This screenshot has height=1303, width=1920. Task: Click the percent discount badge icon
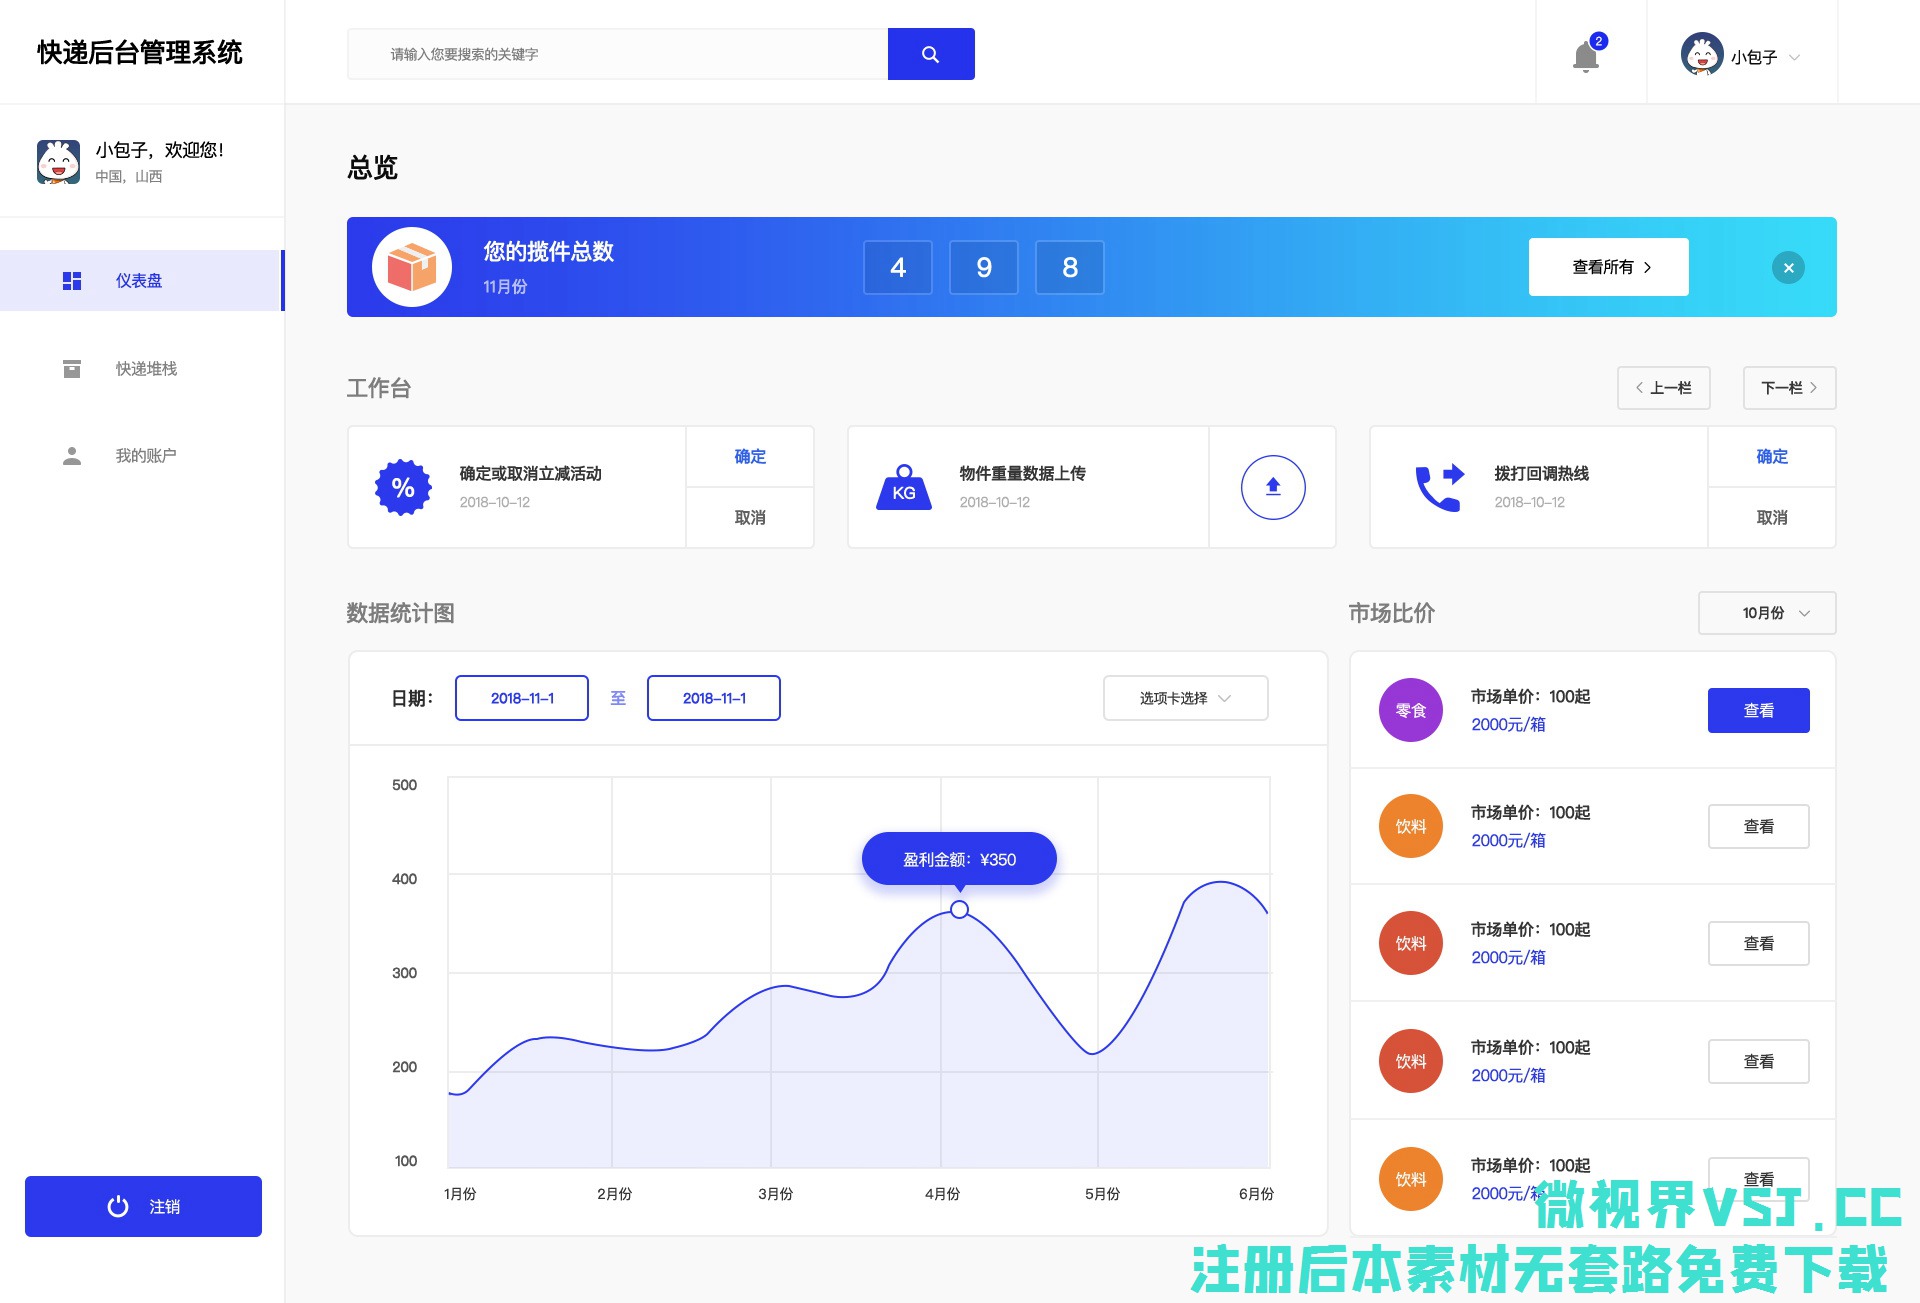click(403, 487)
